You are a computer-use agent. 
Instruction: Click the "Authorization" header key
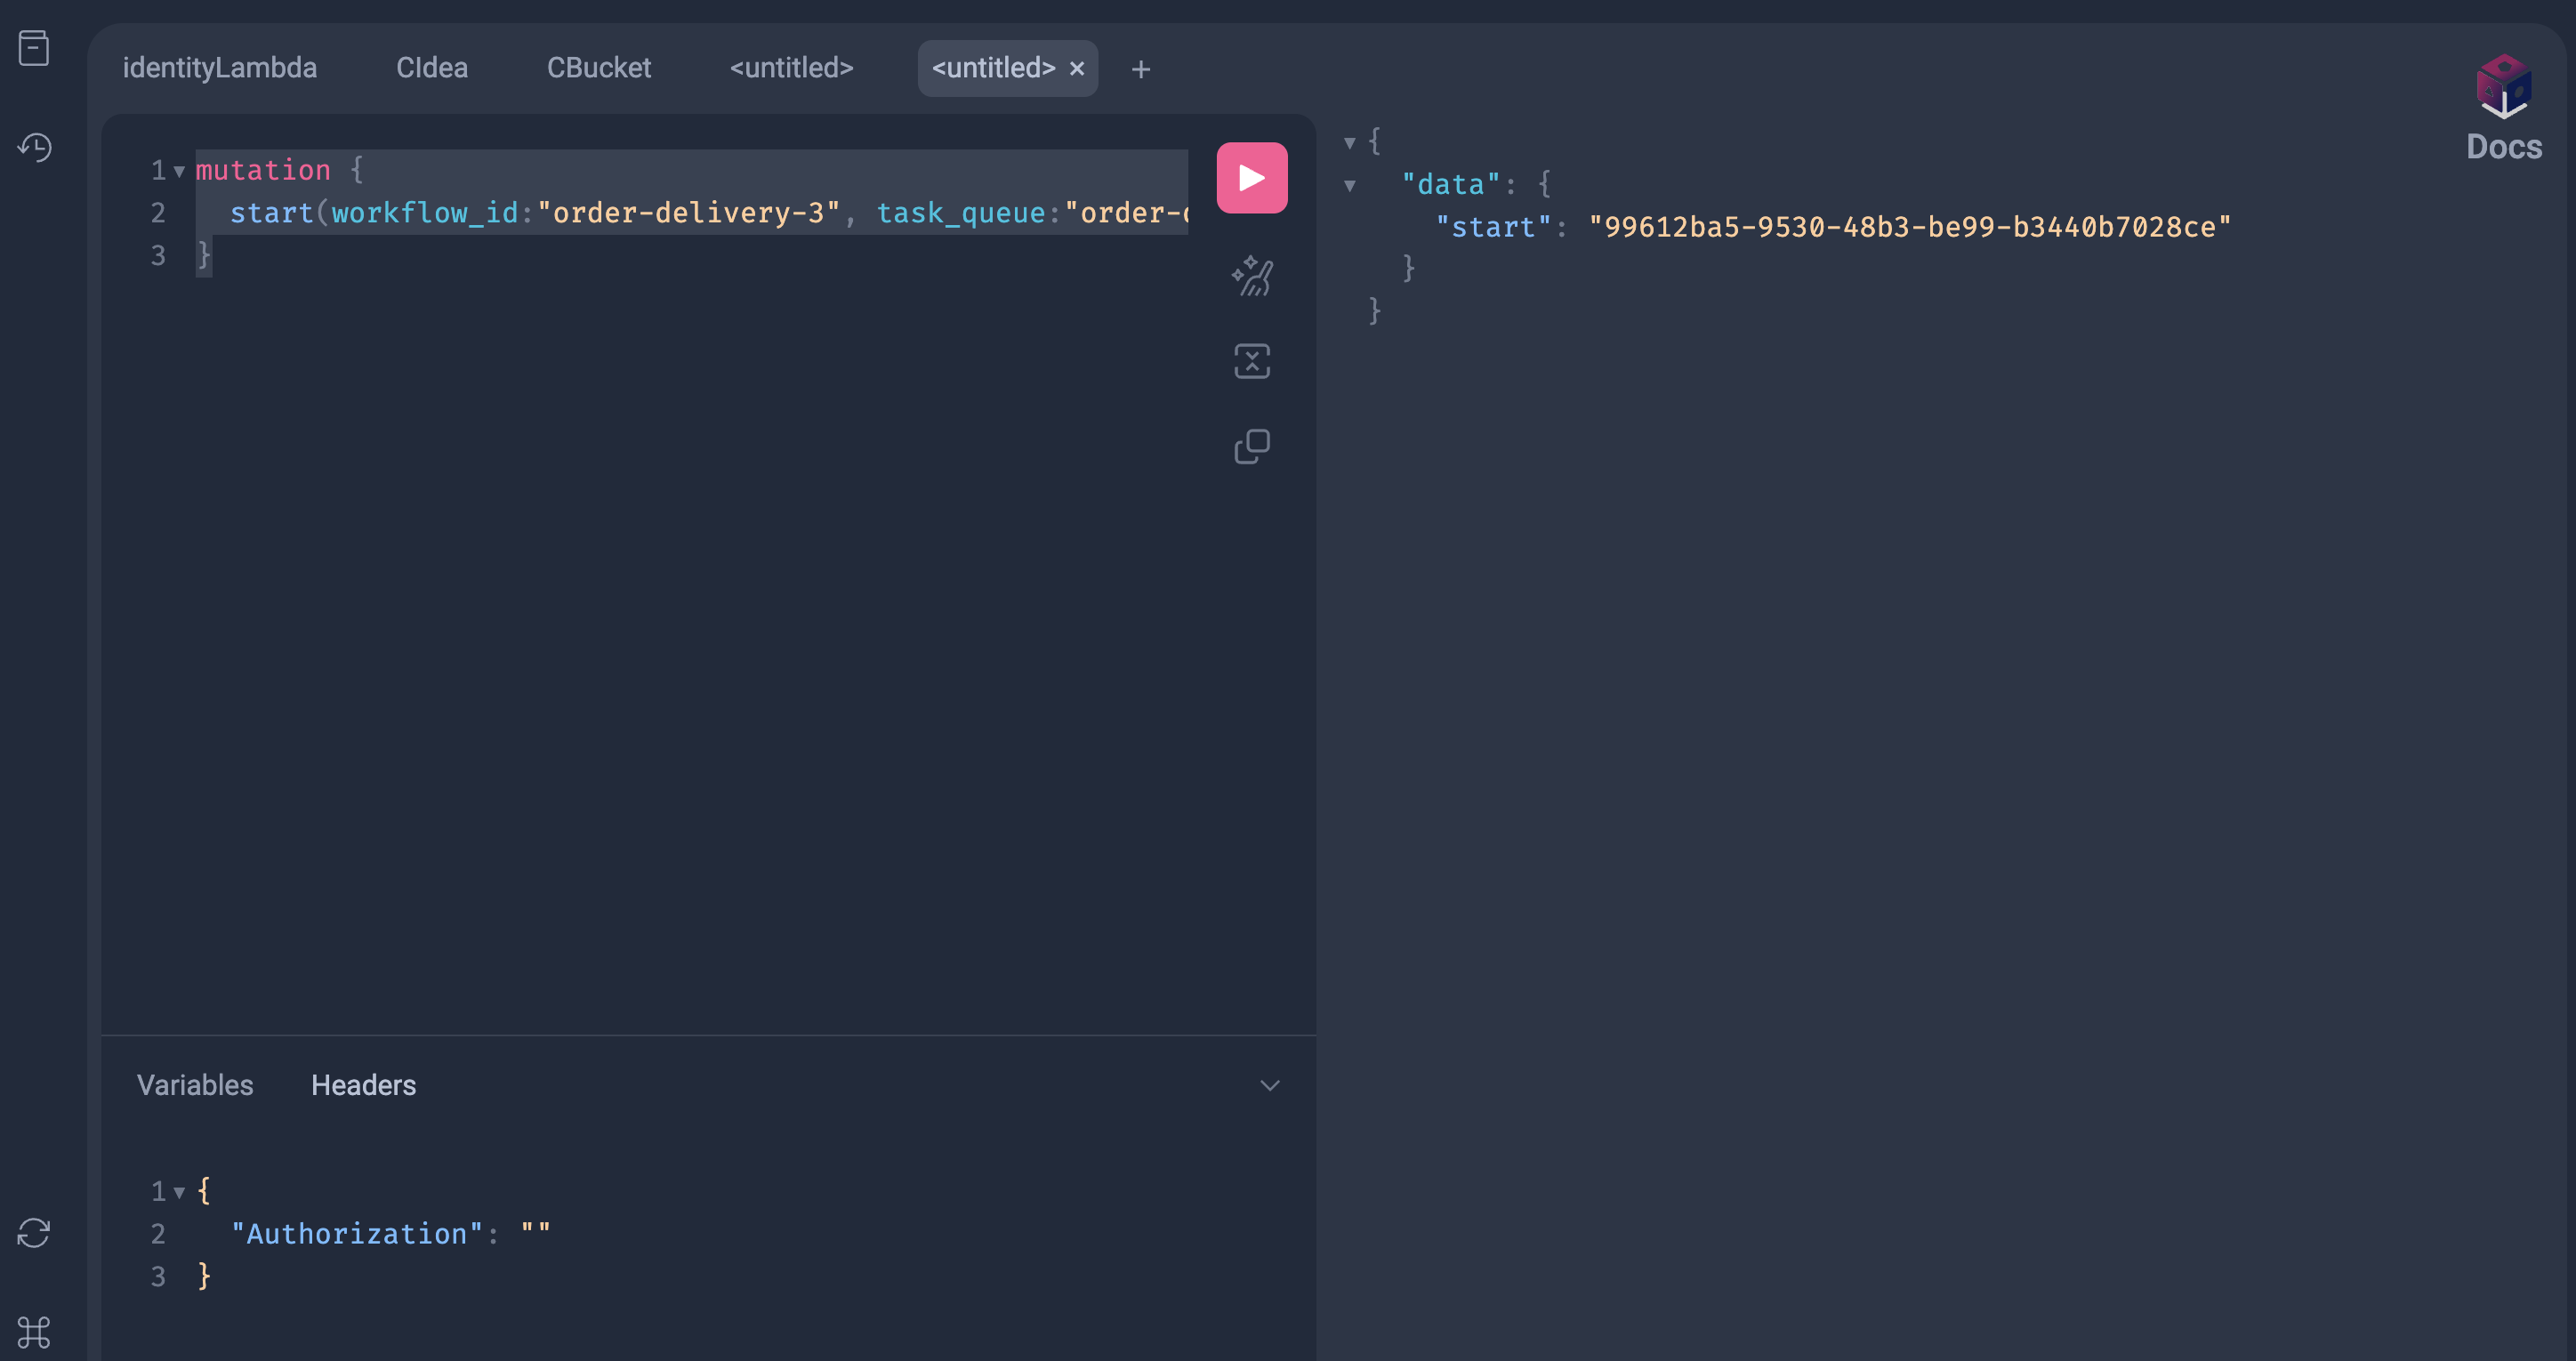(x=357, y=1233)
